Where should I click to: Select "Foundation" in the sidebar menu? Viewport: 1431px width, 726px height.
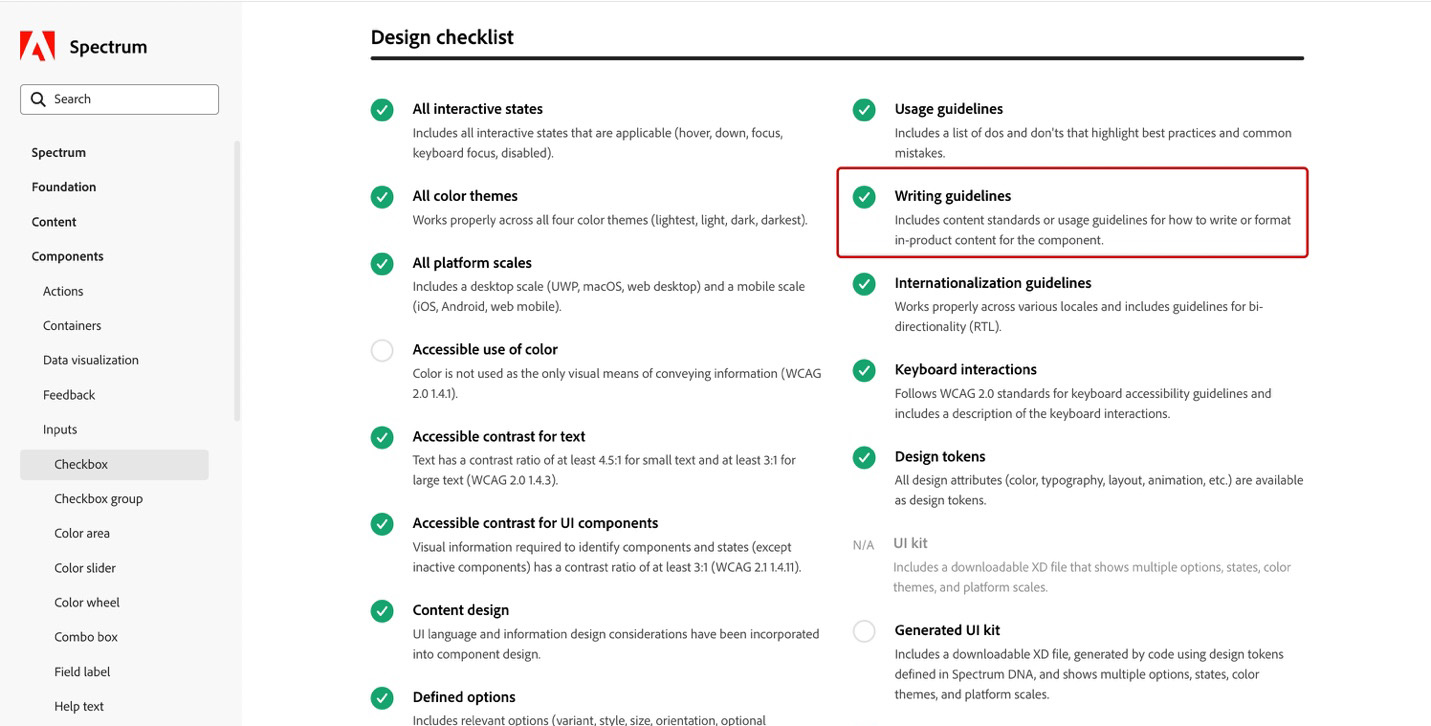click(x=63, y=187)
